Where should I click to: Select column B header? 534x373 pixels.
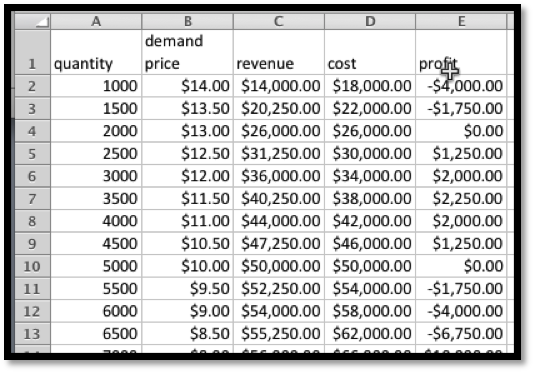click(x=187, y=21)
